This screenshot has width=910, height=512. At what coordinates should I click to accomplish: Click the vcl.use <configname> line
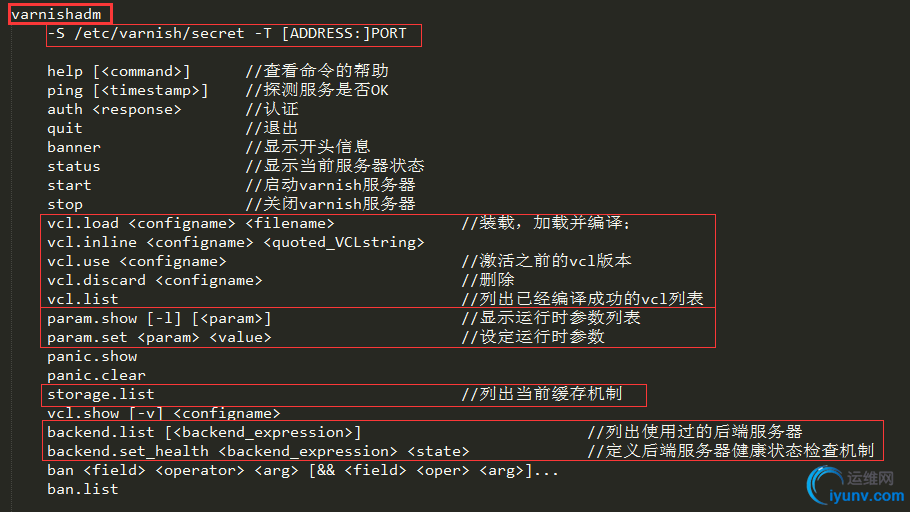point(136,261)
